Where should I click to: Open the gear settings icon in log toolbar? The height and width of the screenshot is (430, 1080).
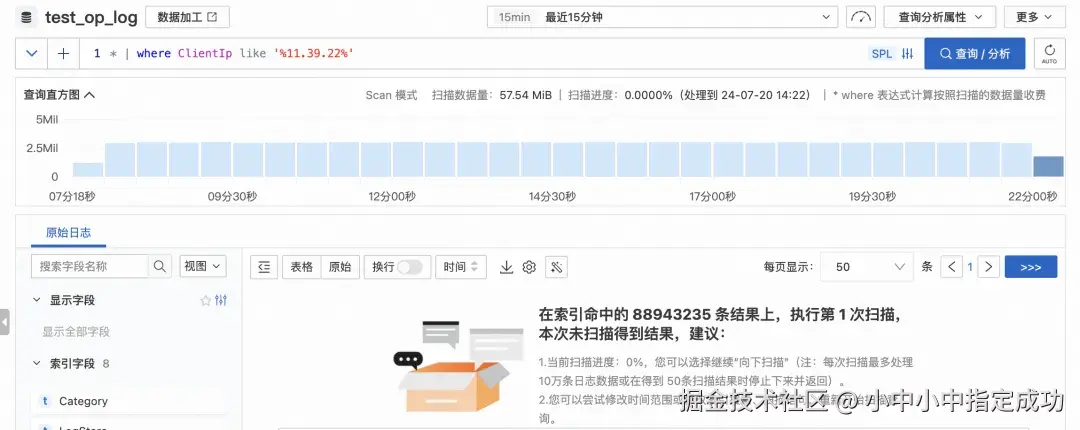click(529, 267)
